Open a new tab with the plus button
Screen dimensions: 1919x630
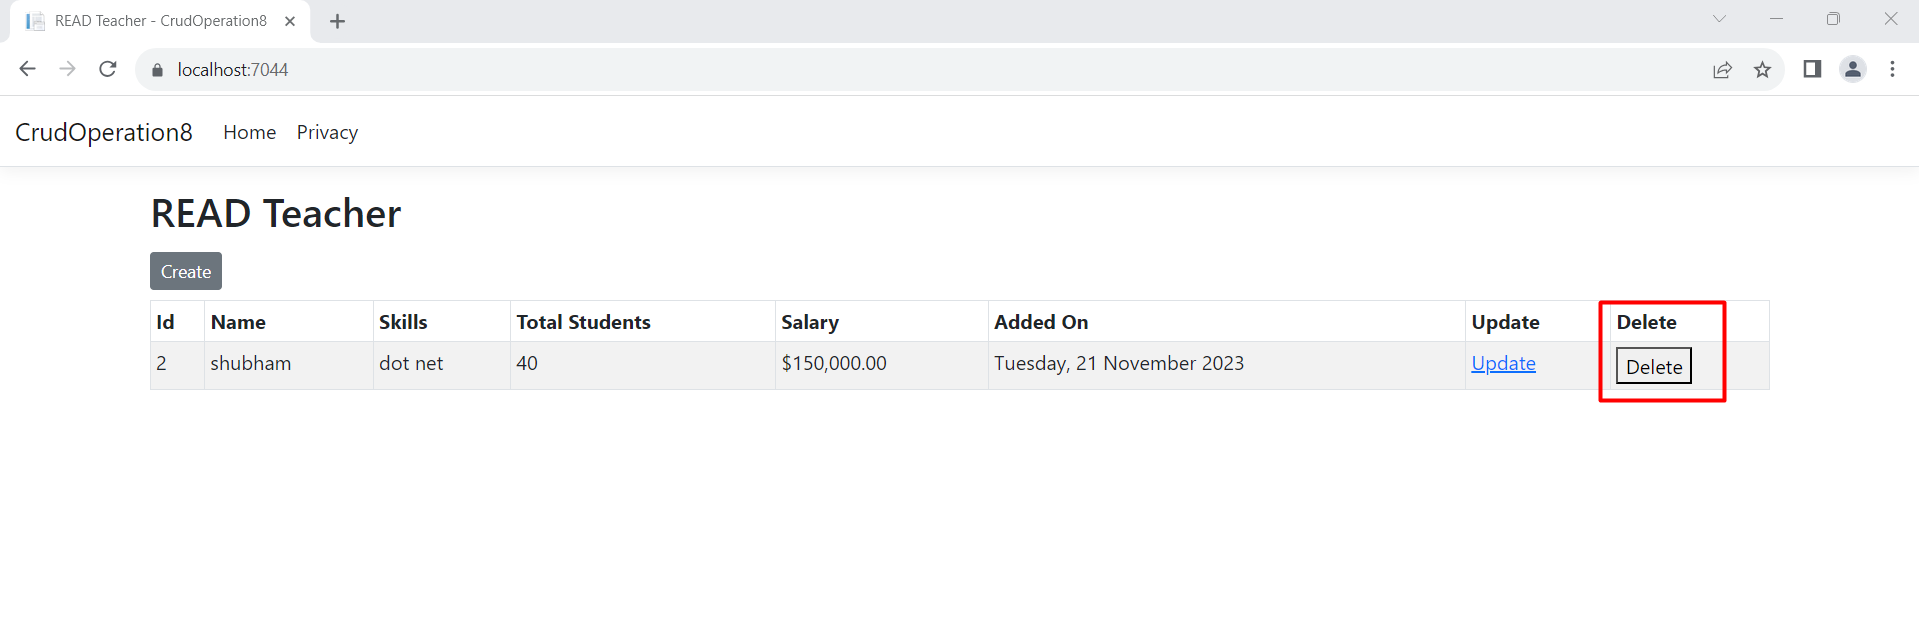[337, 21]
